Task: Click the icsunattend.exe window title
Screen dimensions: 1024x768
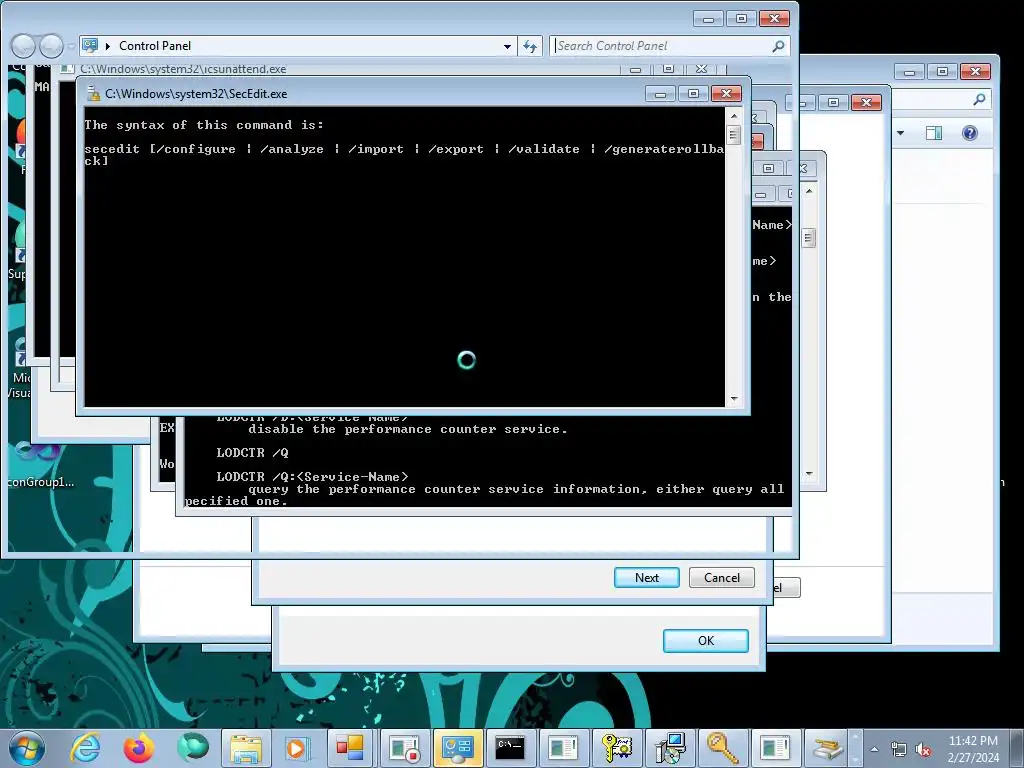Action: pos(183,69)
